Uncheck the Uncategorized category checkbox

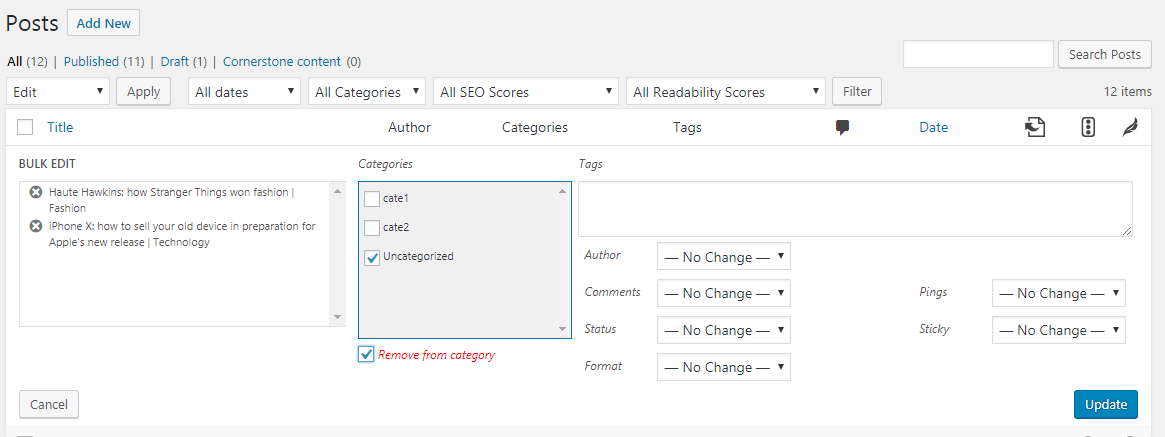click(x=371, y=257)
